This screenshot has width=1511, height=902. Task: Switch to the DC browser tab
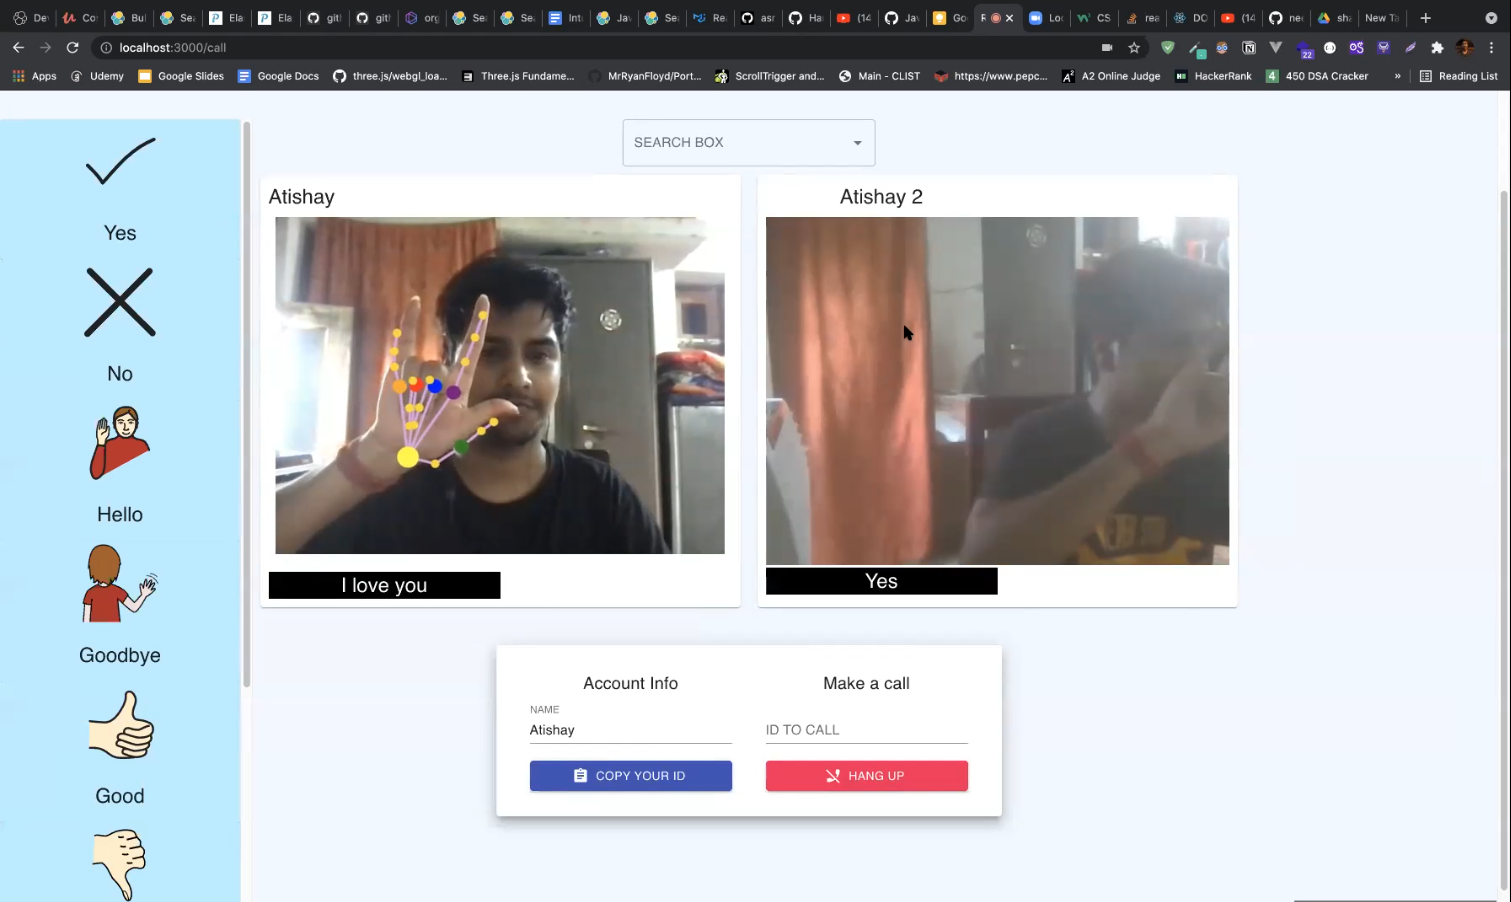[1190, 18]
